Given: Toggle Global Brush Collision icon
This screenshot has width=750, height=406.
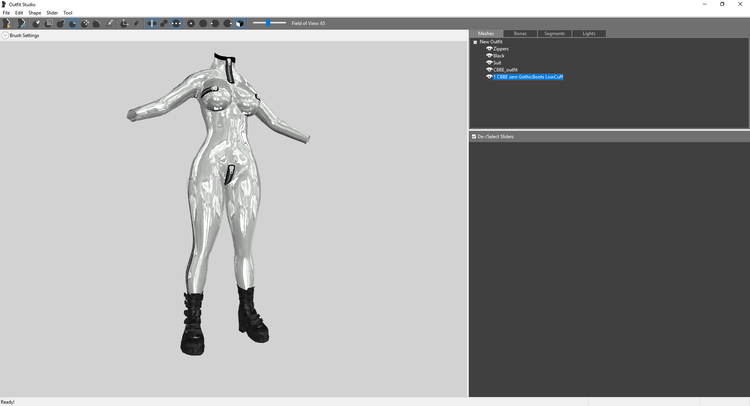Looking at the screenshot, I should coord(176,23).
